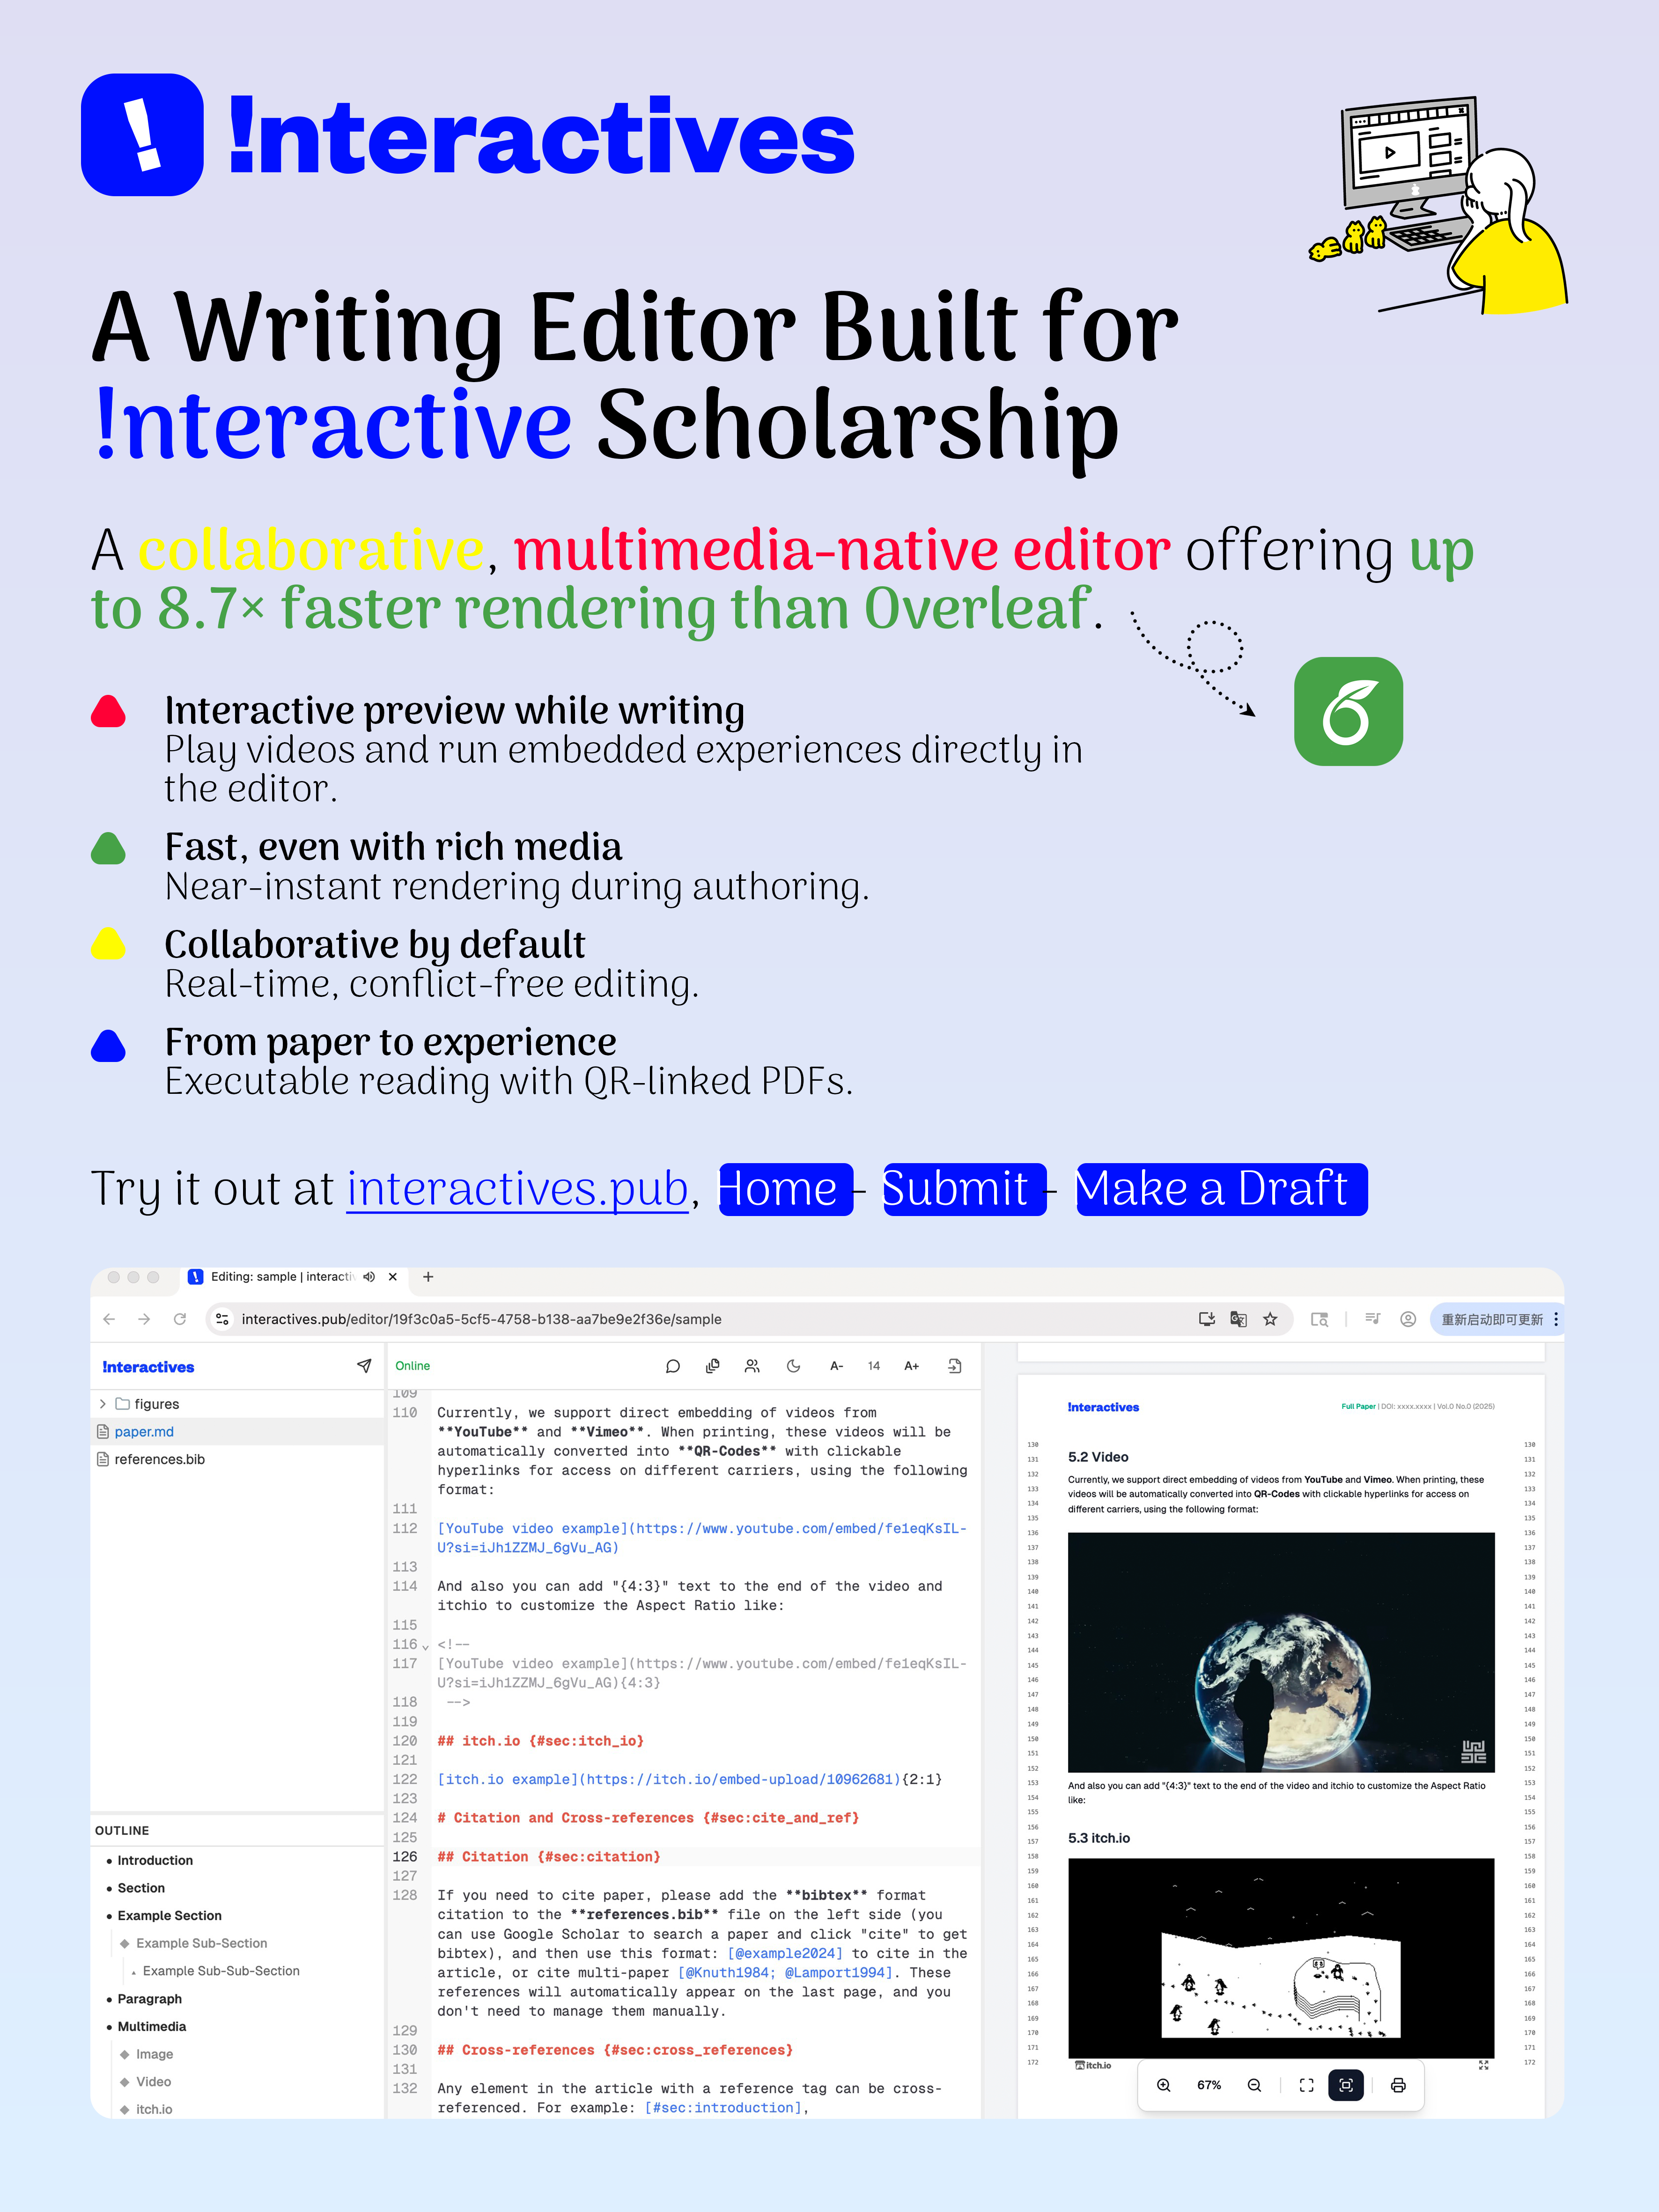Open the collaborators people icon

click(x=752, y=1366)
